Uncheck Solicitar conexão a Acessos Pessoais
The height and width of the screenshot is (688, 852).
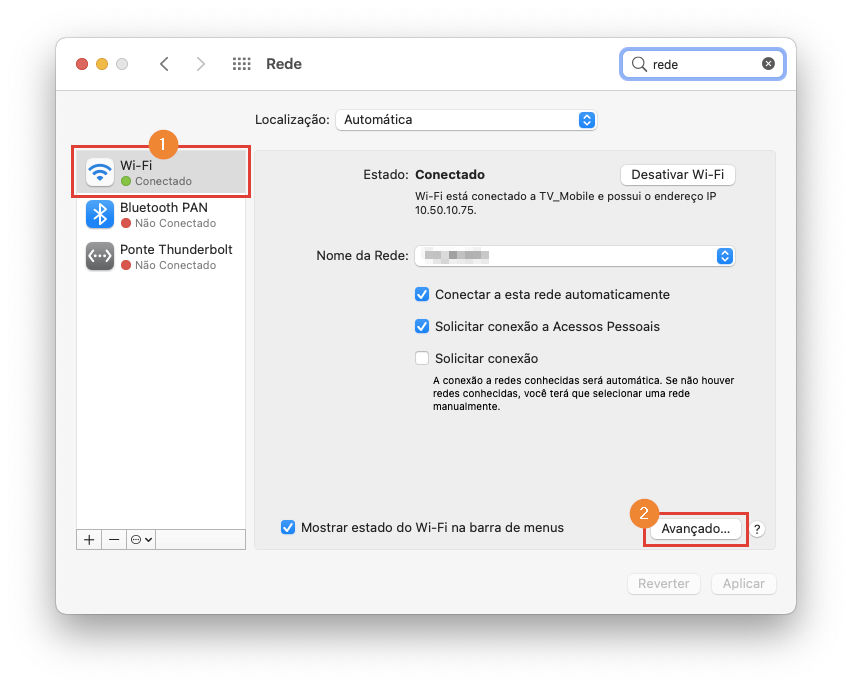point(422,327)
